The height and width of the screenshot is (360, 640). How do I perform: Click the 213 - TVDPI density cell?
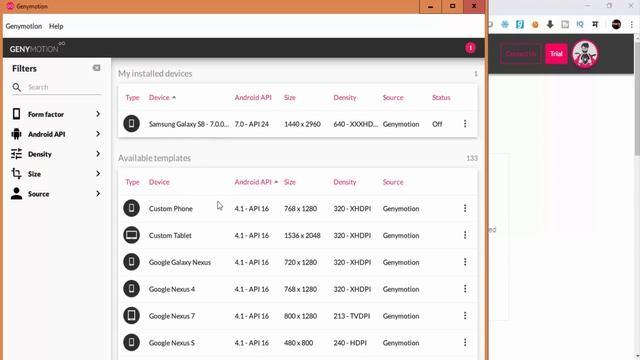(351, 316)
